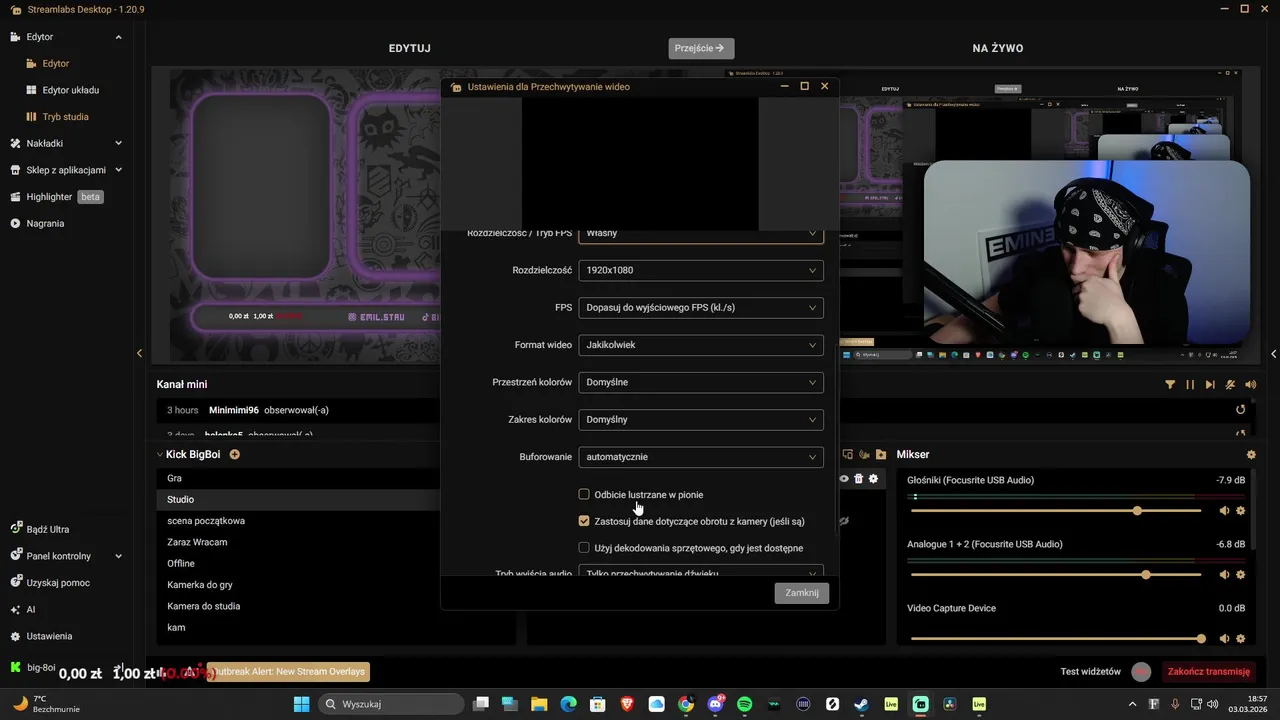Mute Analogue 1 + 2 audio source
Screen dimensions: 1280x720
[x=1225, y=575]
